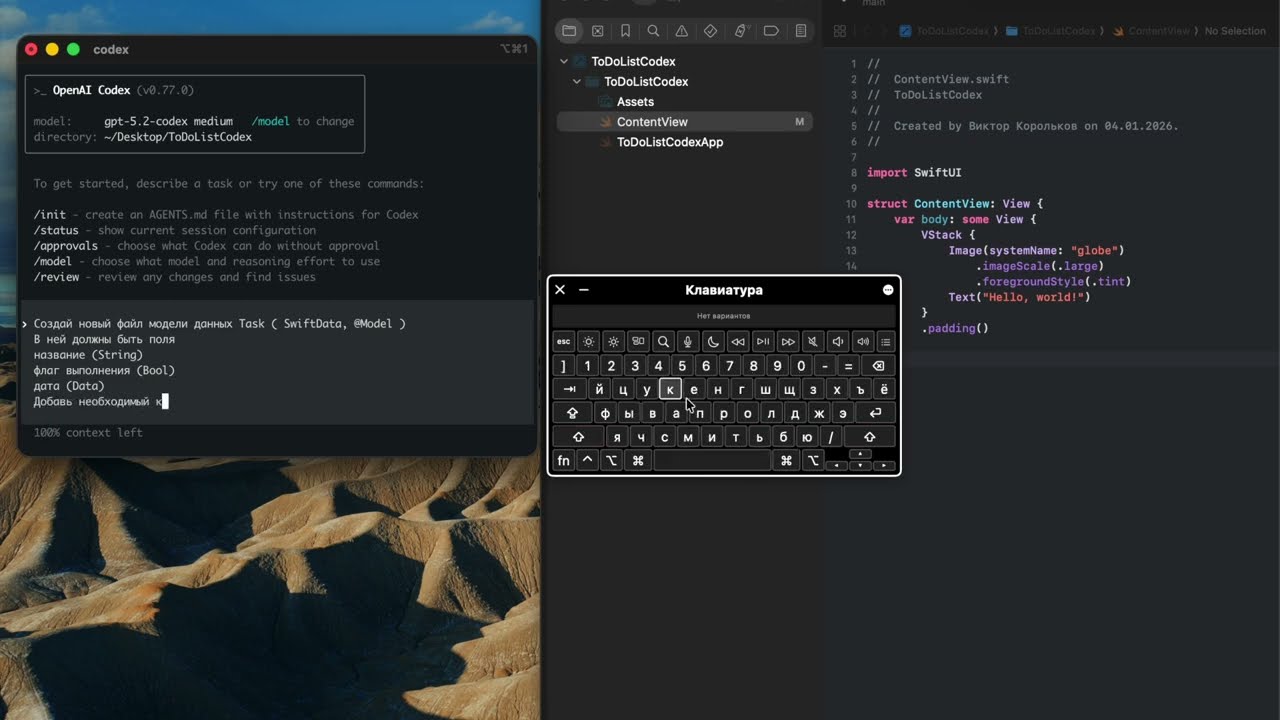Click the volume up key
The width and height of the screenshot is (1280, 720).
[862, 342]
